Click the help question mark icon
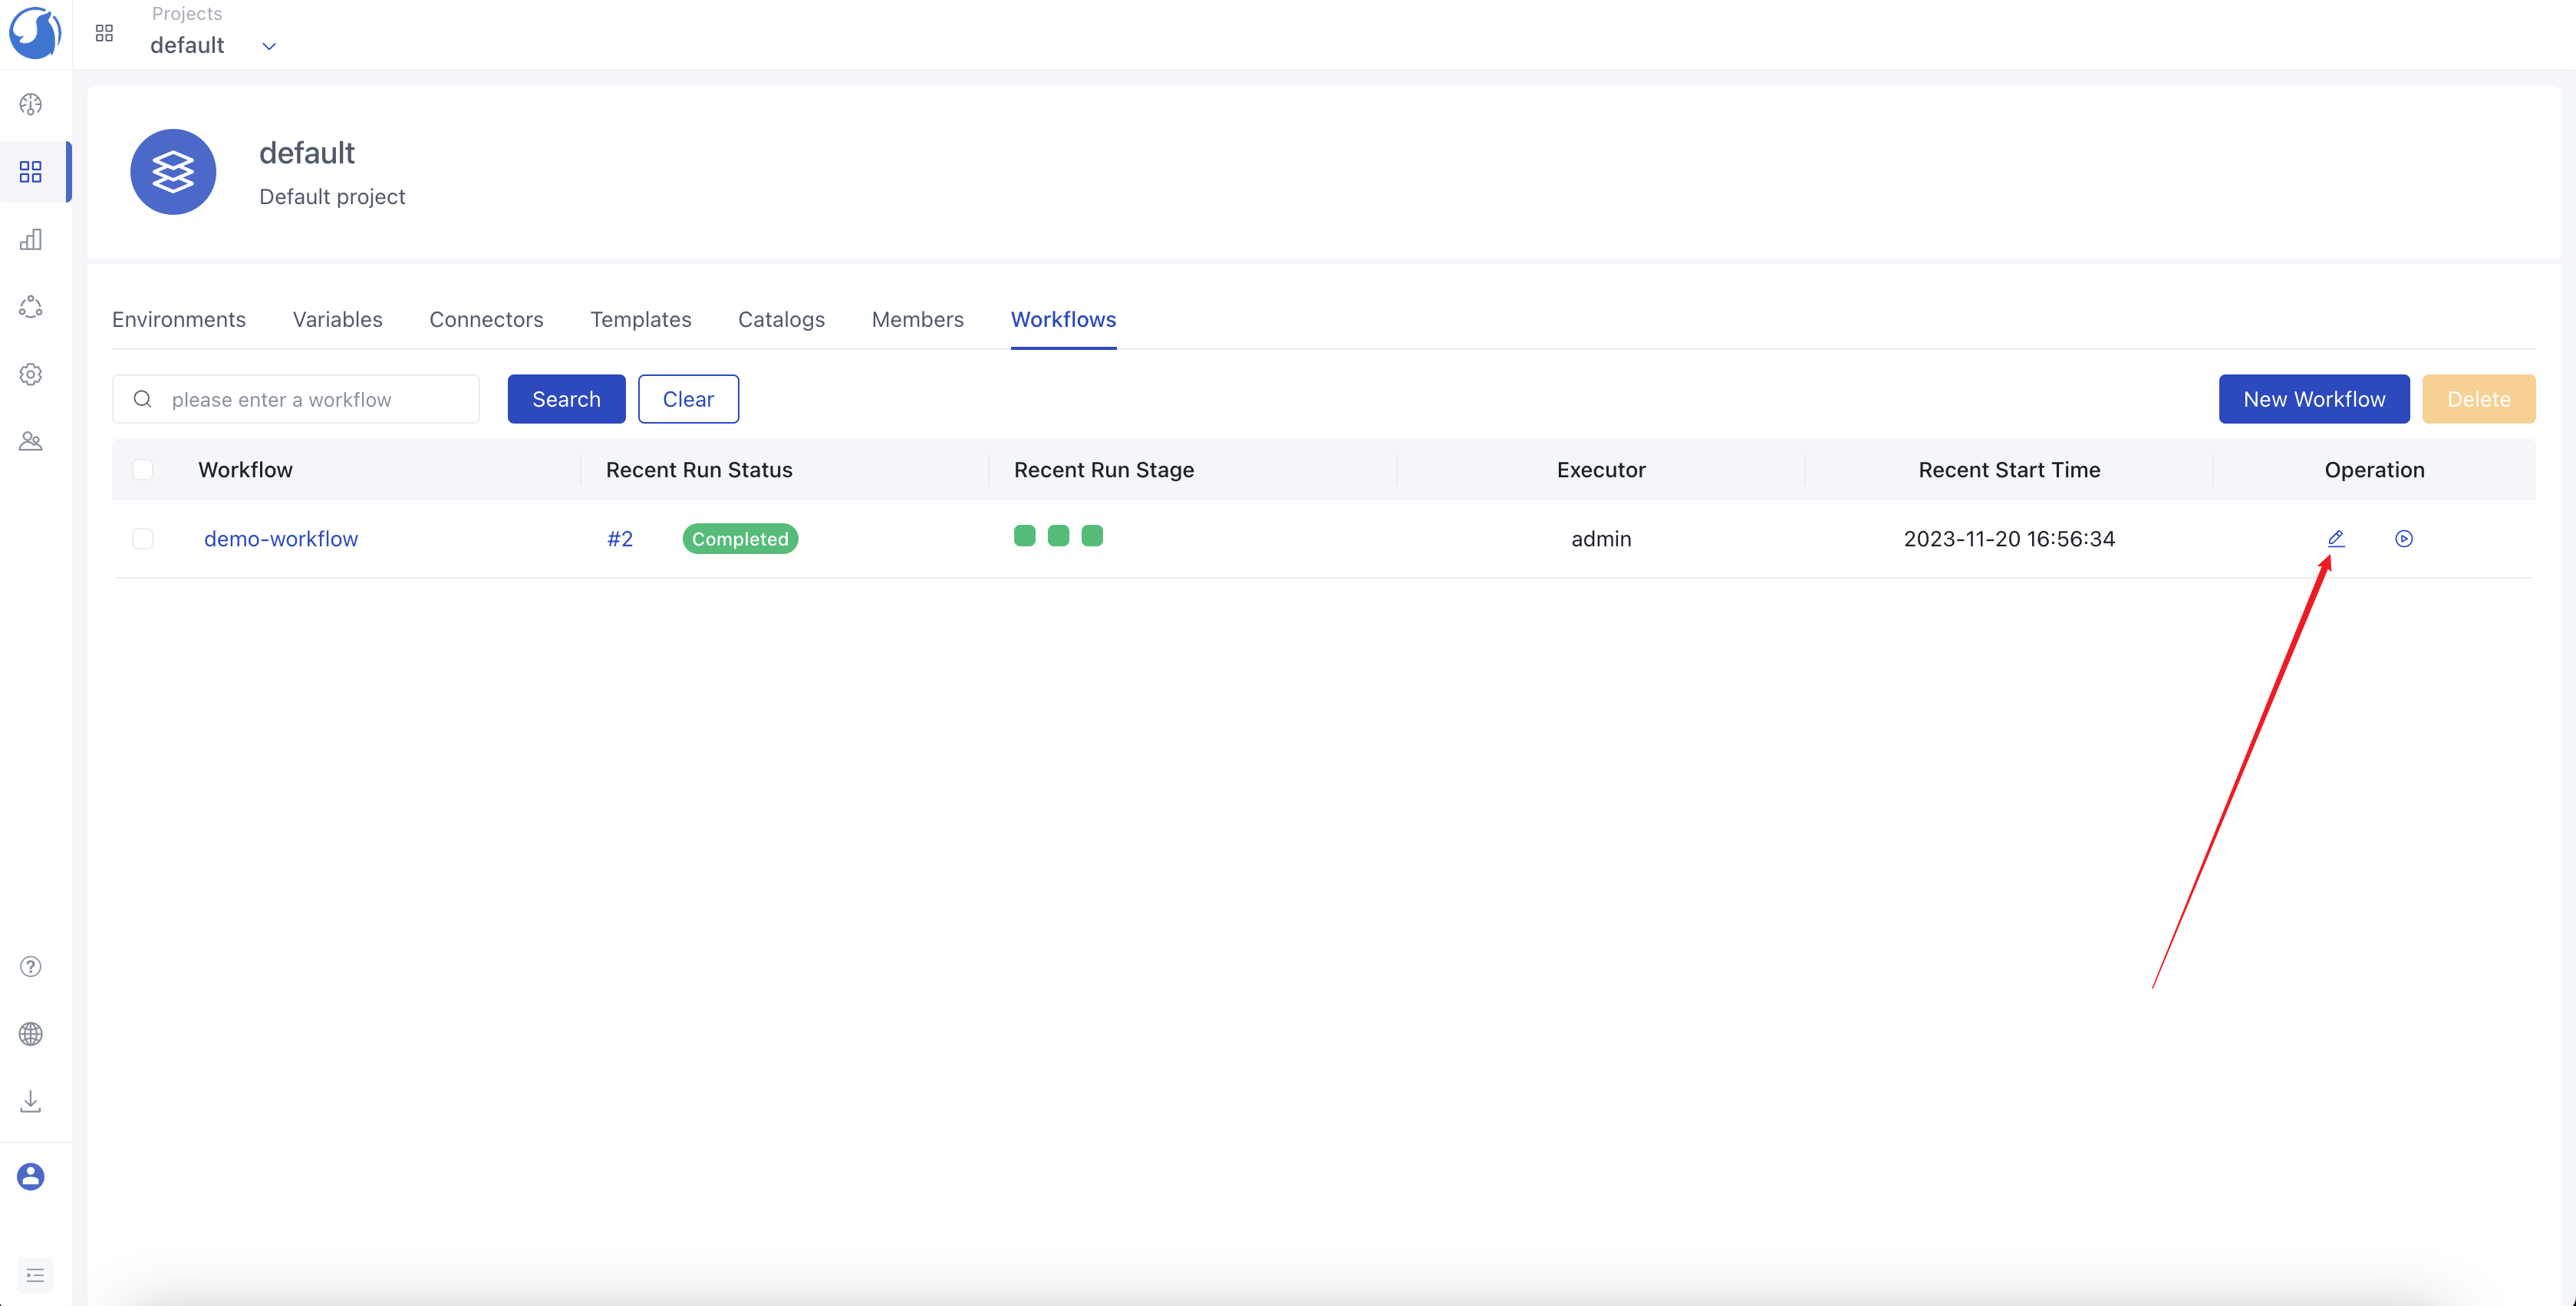 point(31,966)
